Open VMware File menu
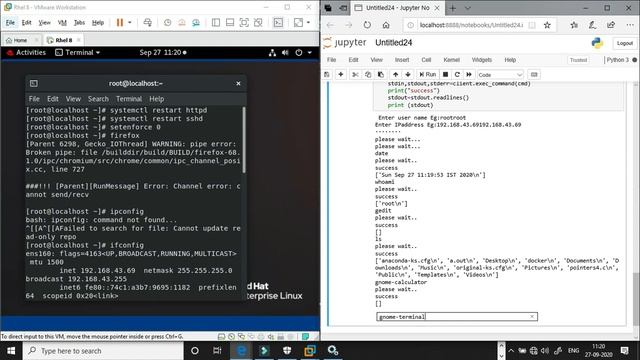This screenshot has height=360, width=640. click(10, 22)
